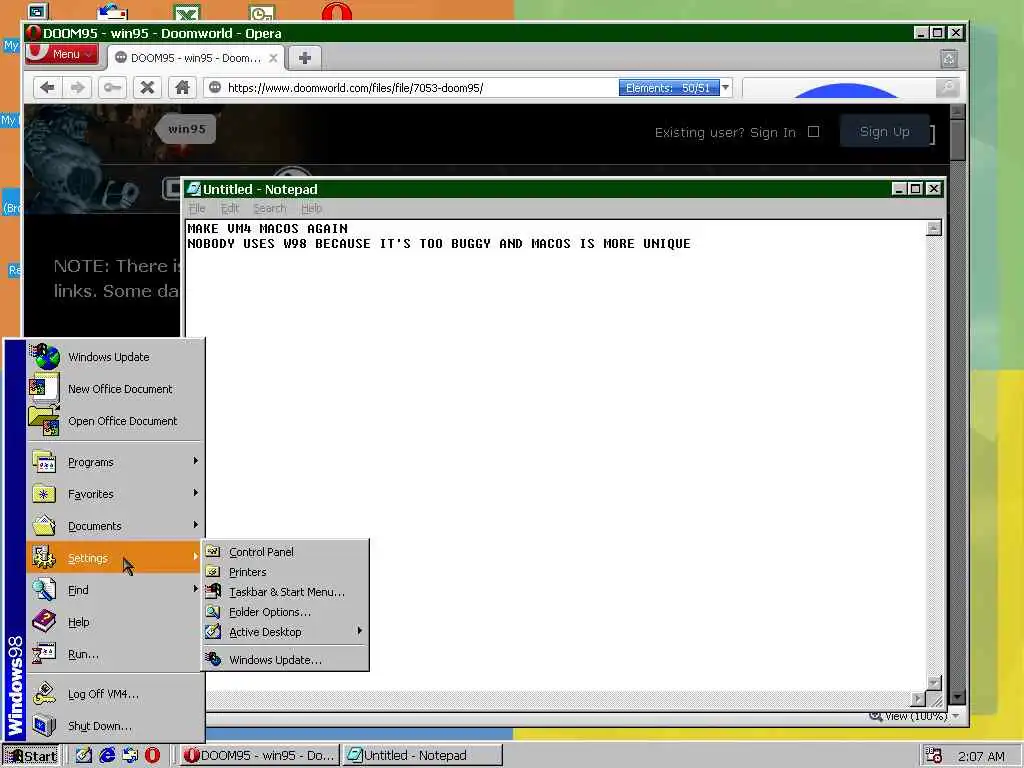Click inside the Notepad text area
The height and width of the screenshot is (768, 1024).
pyautogui.click(x=556, y=455)
